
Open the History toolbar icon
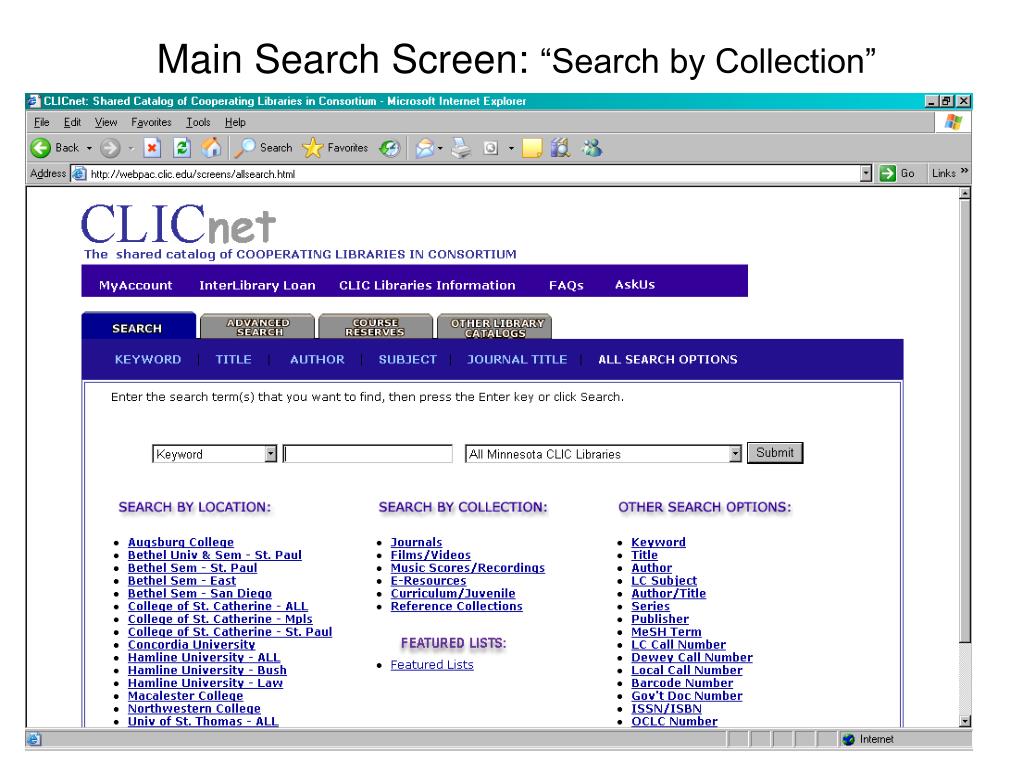tap(390, 148)
